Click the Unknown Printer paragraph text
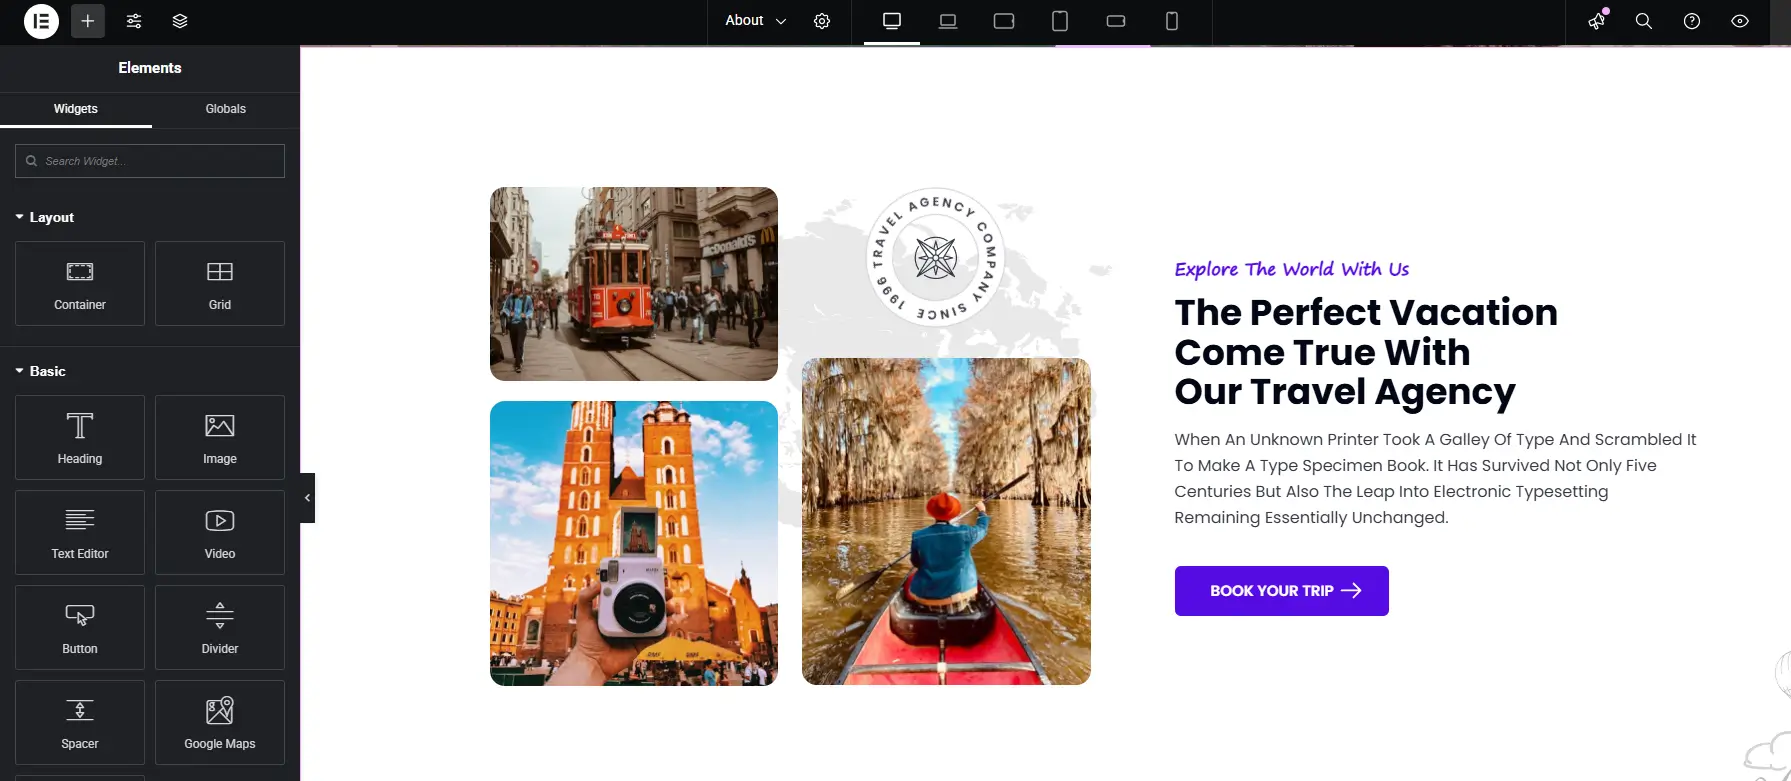The height and width of the screenshot is (781, 1791). [1436, 478]
